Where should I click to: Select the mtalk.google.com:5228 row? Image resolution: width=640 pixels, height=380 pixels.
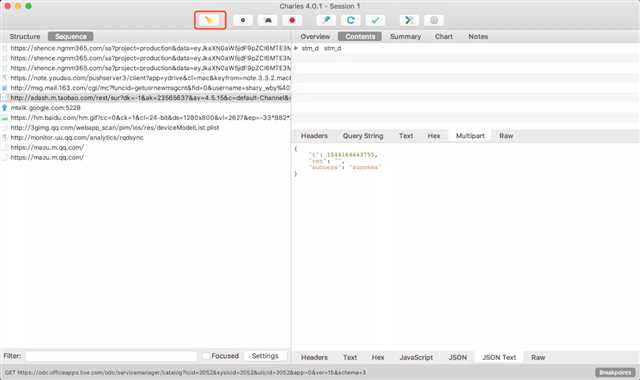146,108
